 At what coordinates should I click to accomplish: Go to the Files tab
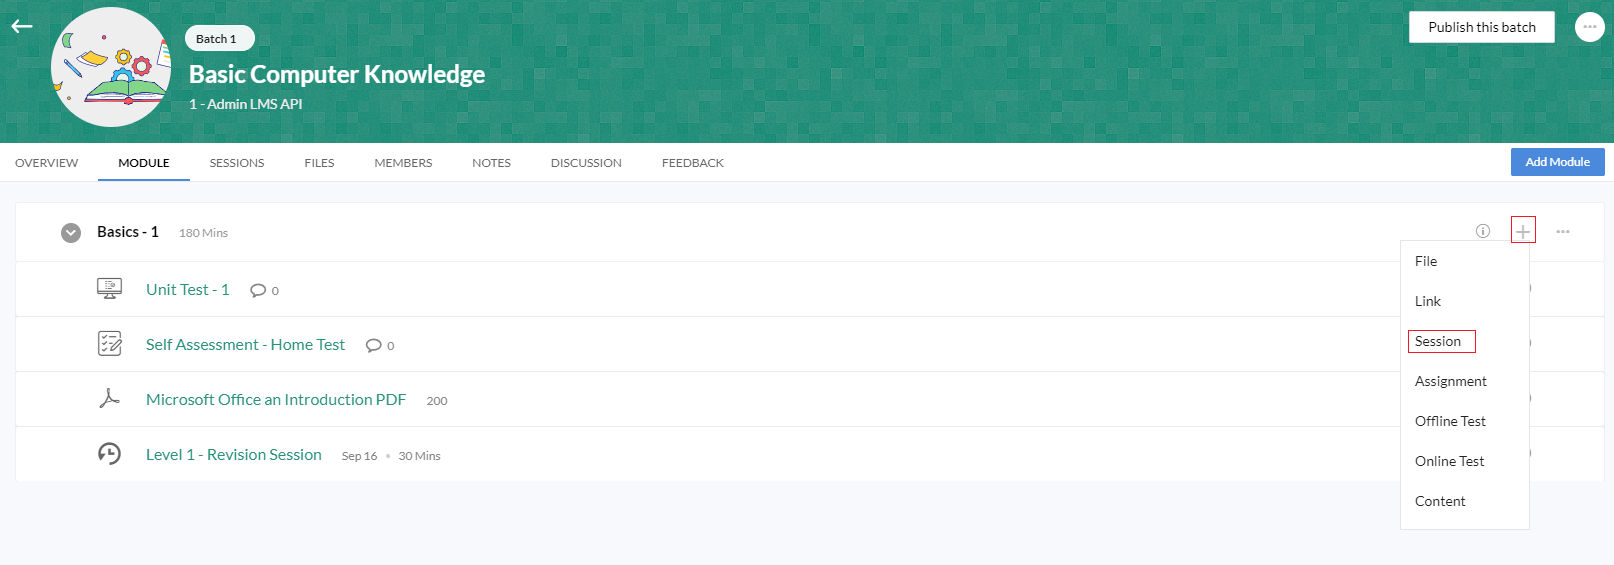319,163
